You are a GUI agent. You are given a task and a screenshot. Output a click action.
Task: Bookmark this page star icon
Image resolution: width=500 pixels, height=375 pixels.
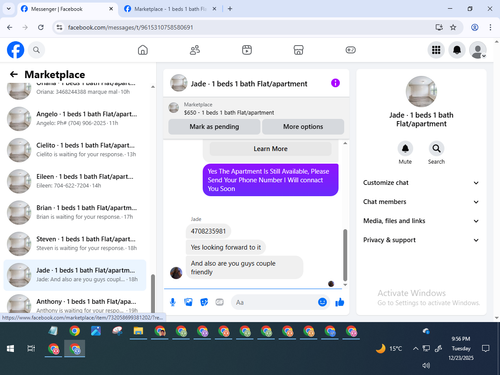point(453,27)
